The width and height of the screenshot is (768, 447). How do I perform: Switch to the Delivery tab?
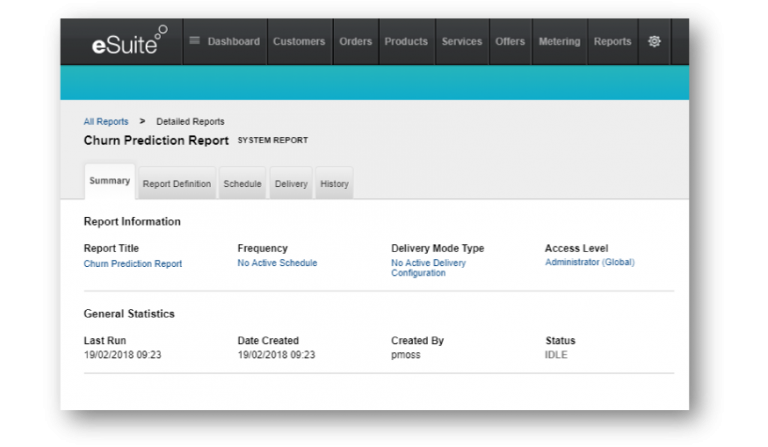coord(291,184)
